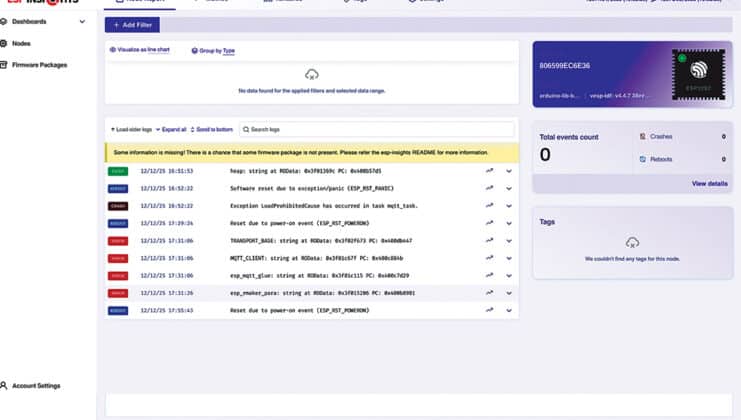
Task: Expand the 17:29 power-on reset row chevron
Action: point(509,223)
